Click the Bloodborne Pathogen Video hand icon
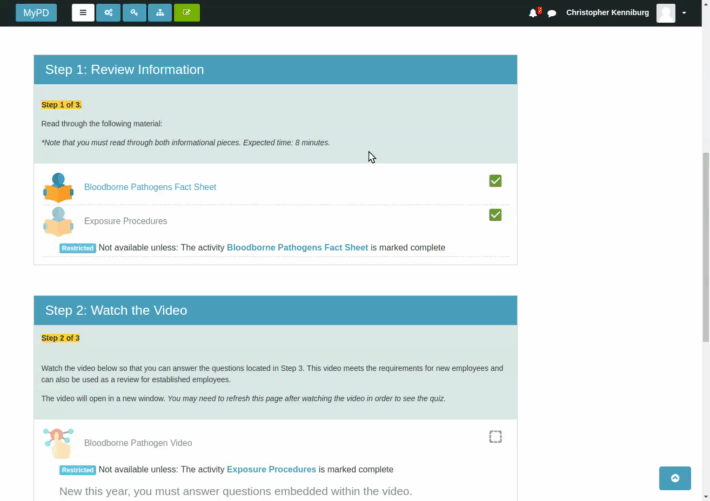 pos(58,443)
